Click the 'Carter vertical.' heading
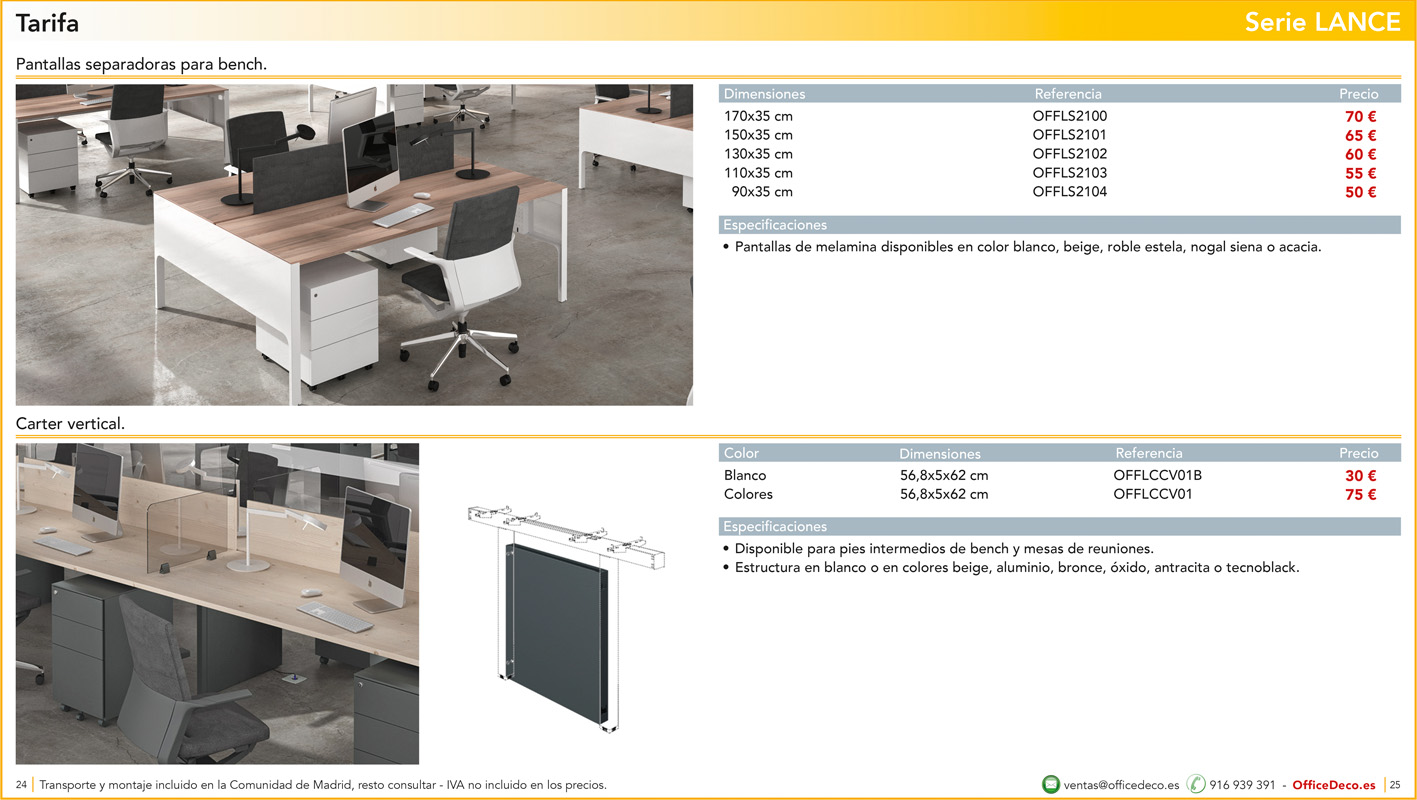This screenshot has width=1417, height=800. [x=70, y=424]
